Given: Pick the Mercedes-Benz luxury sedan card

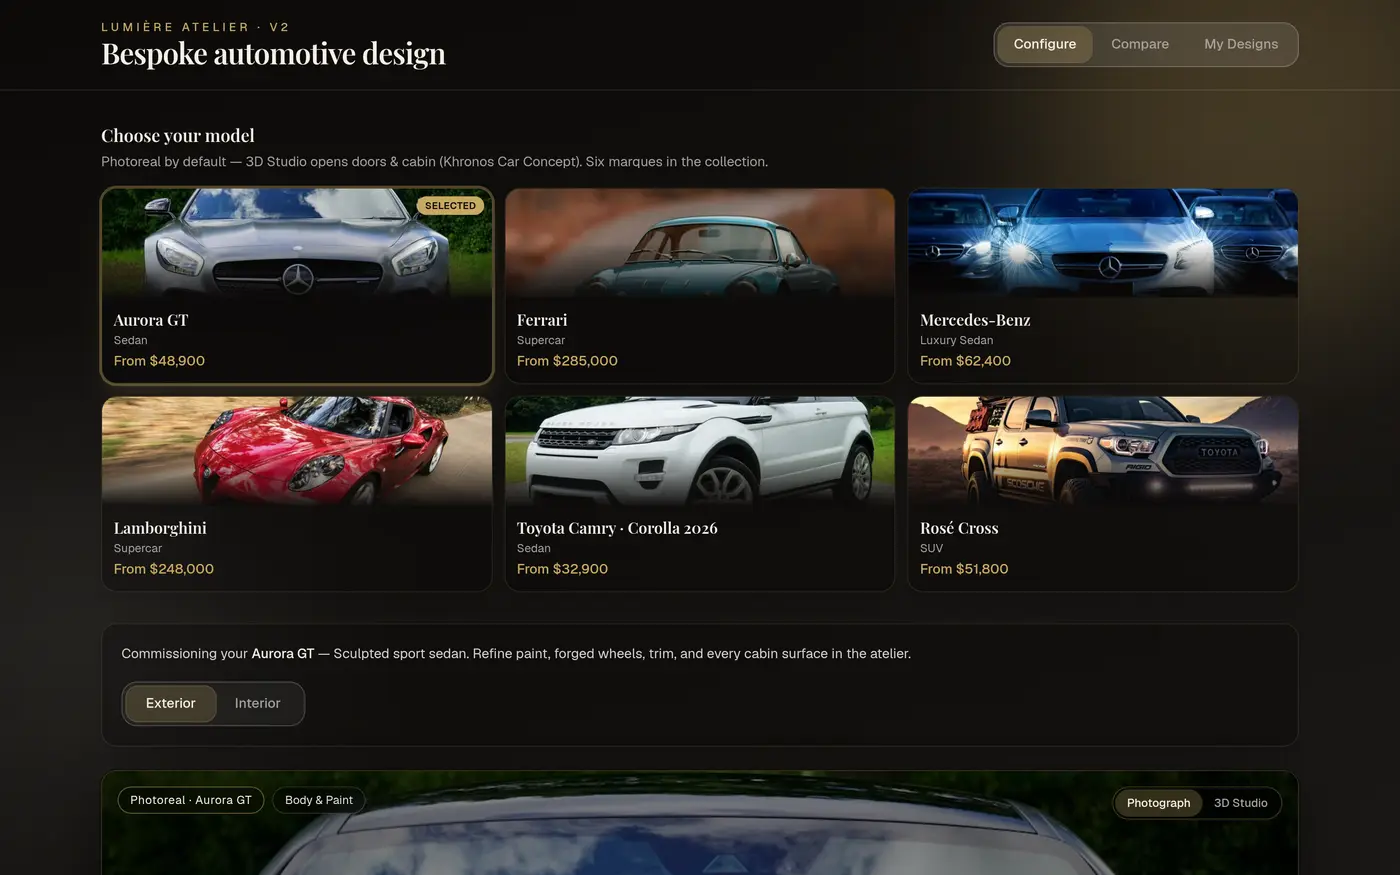Looking at the screenshot, I should click(x=1103, y=286).
